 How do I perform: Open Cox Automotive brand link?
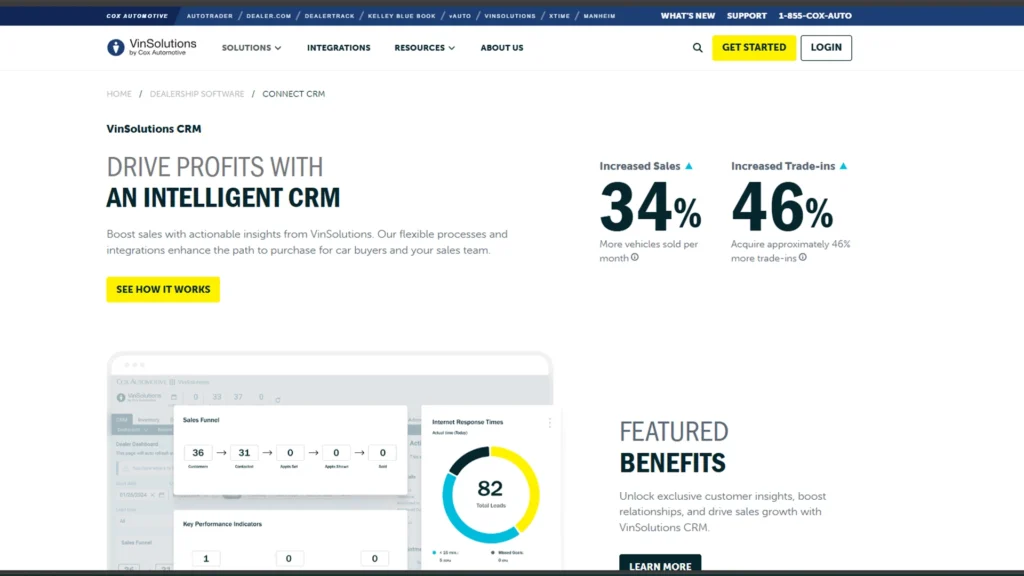pos(137,16)
